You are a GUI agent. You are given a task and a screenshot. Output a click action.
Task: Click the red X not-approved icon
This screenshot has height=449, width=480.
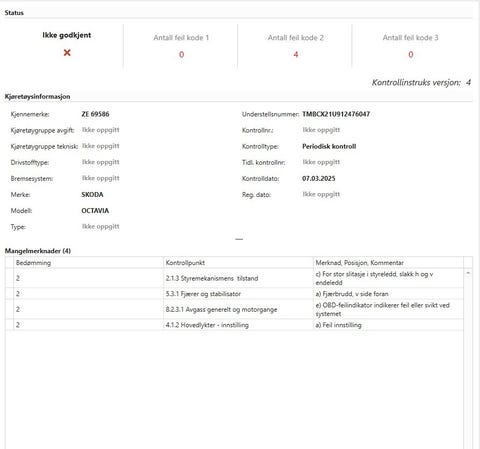coord(67,53)
